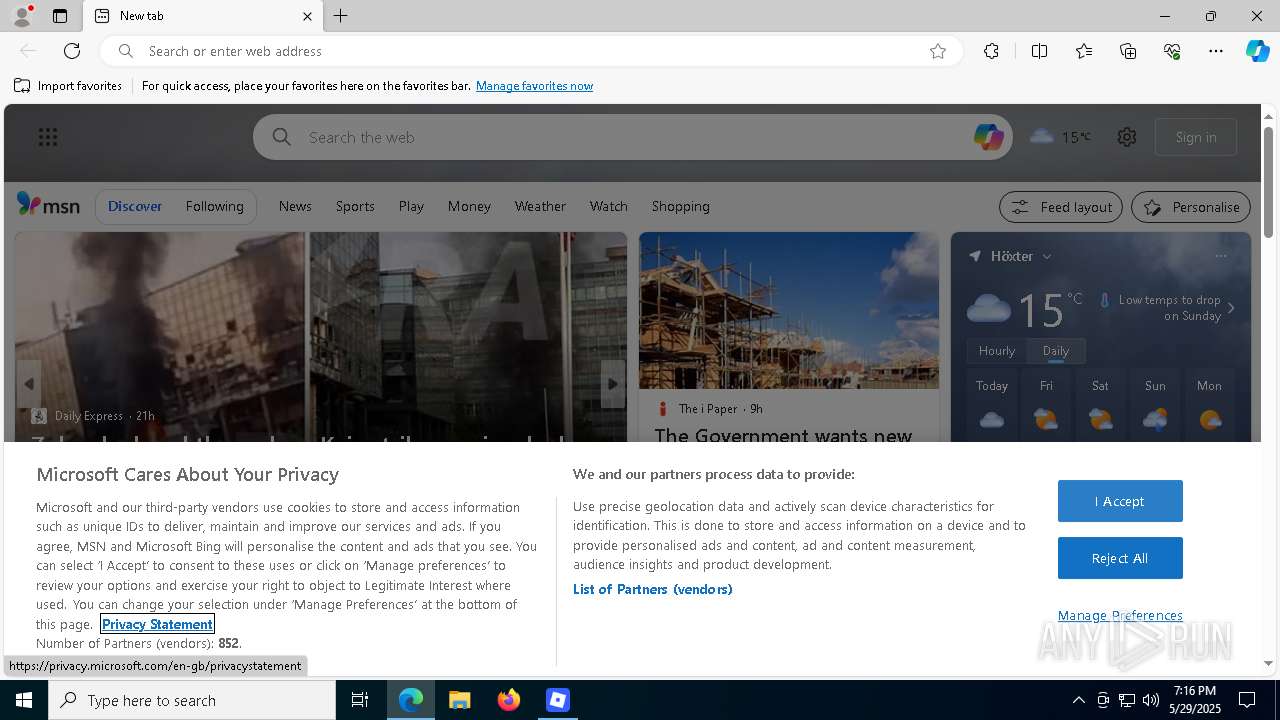Open Settings and more ellipsis menu

(1216, 51)
